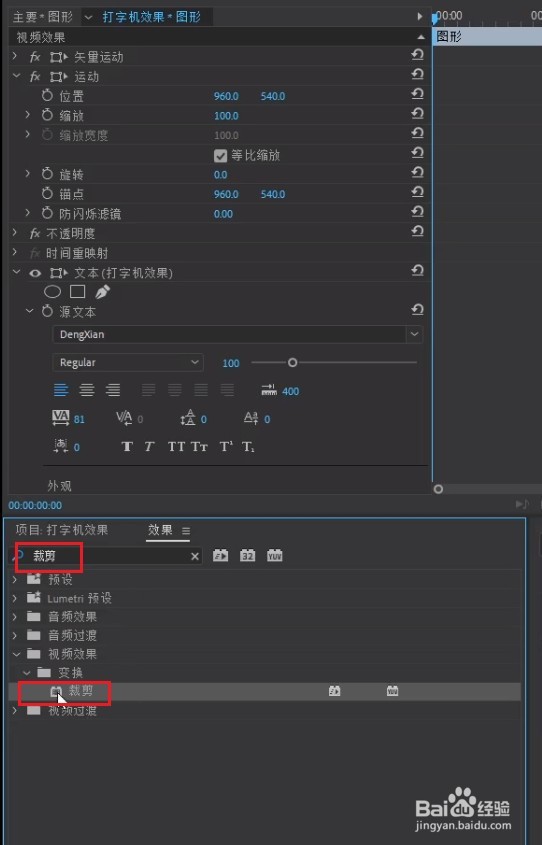
Task: Apply small caps style
Action: (x=199, y=446)
